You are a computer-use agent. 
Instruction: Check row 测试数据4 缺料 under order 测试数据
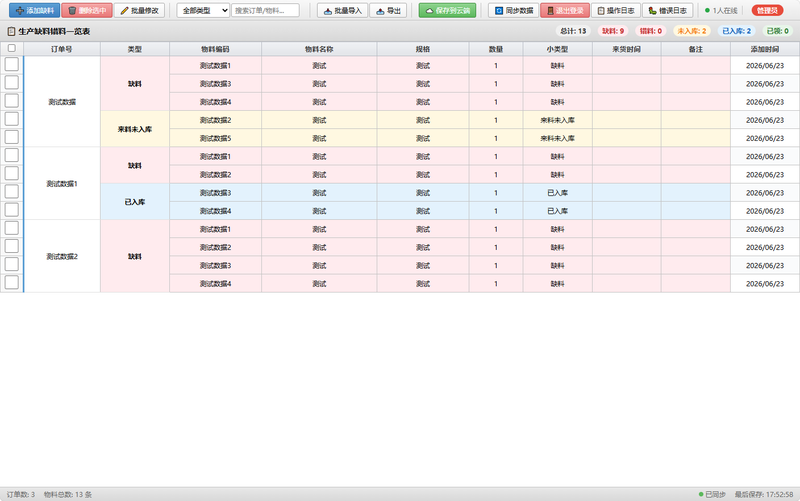[x=12, y=101]
